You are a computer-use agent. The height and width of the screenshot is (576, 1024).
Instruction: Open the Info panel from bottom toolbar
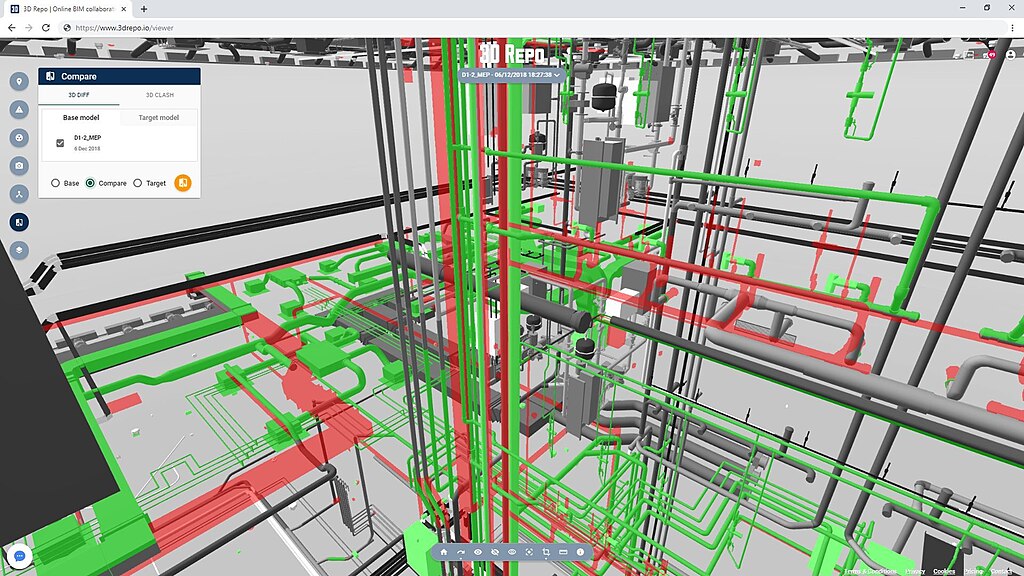click(581, 552)
